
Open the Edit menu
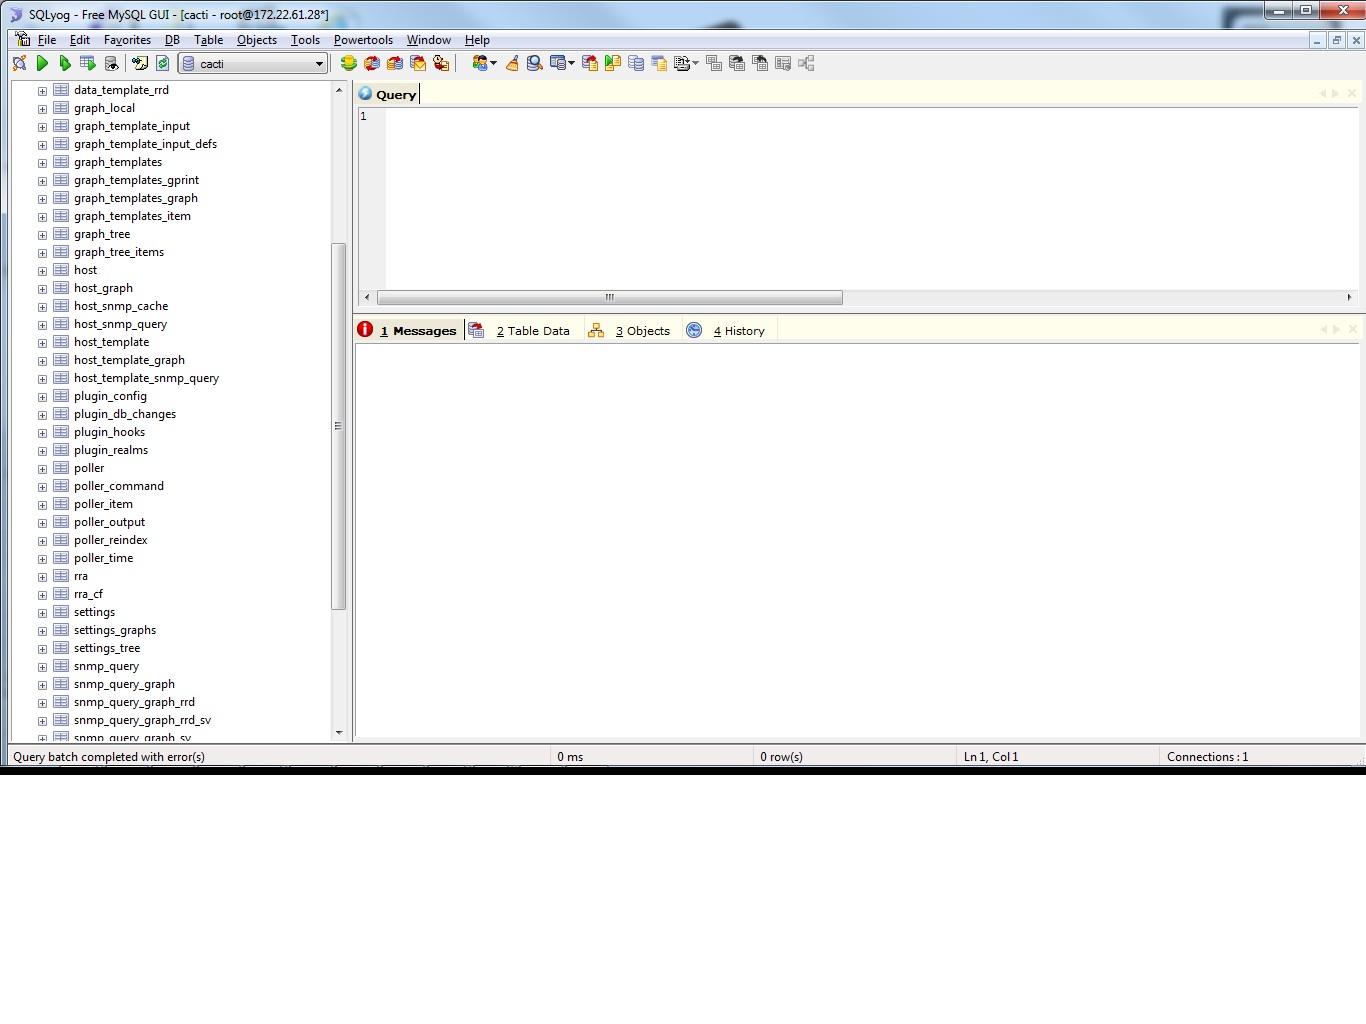pos(80,40)
